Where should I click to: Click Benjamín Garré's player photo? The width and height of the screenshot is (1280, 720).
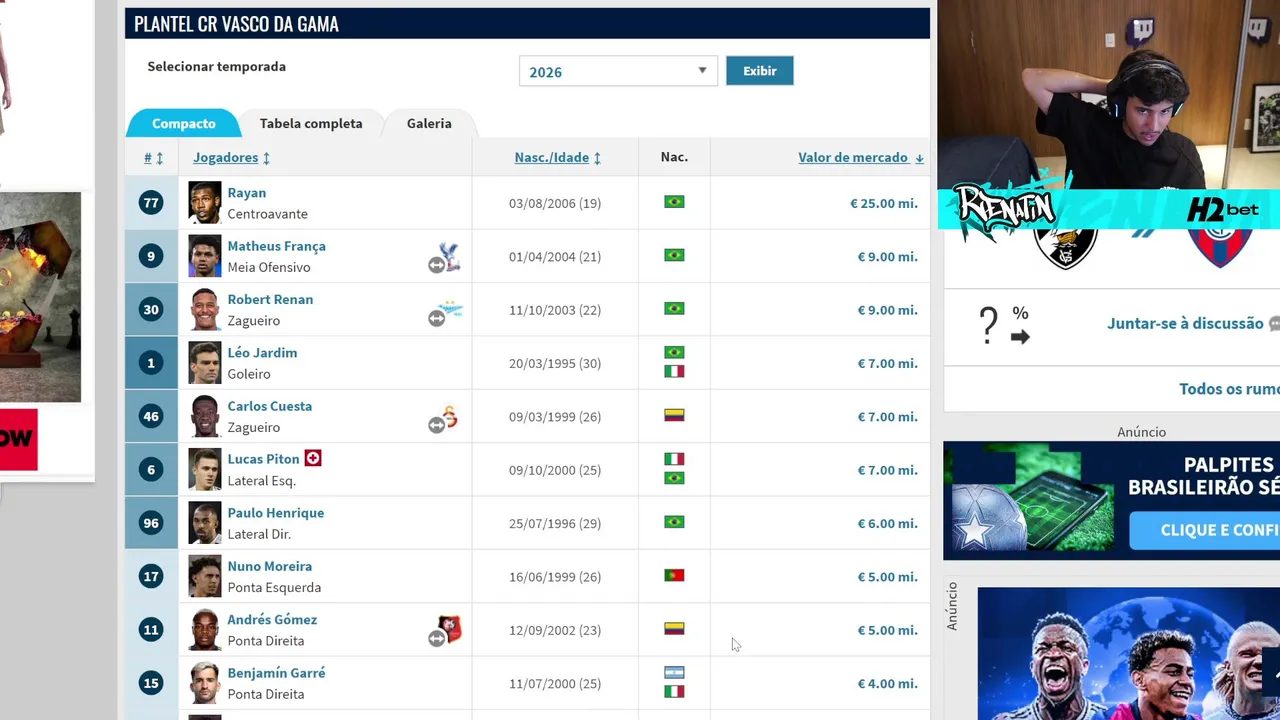(x=205, y=683)
